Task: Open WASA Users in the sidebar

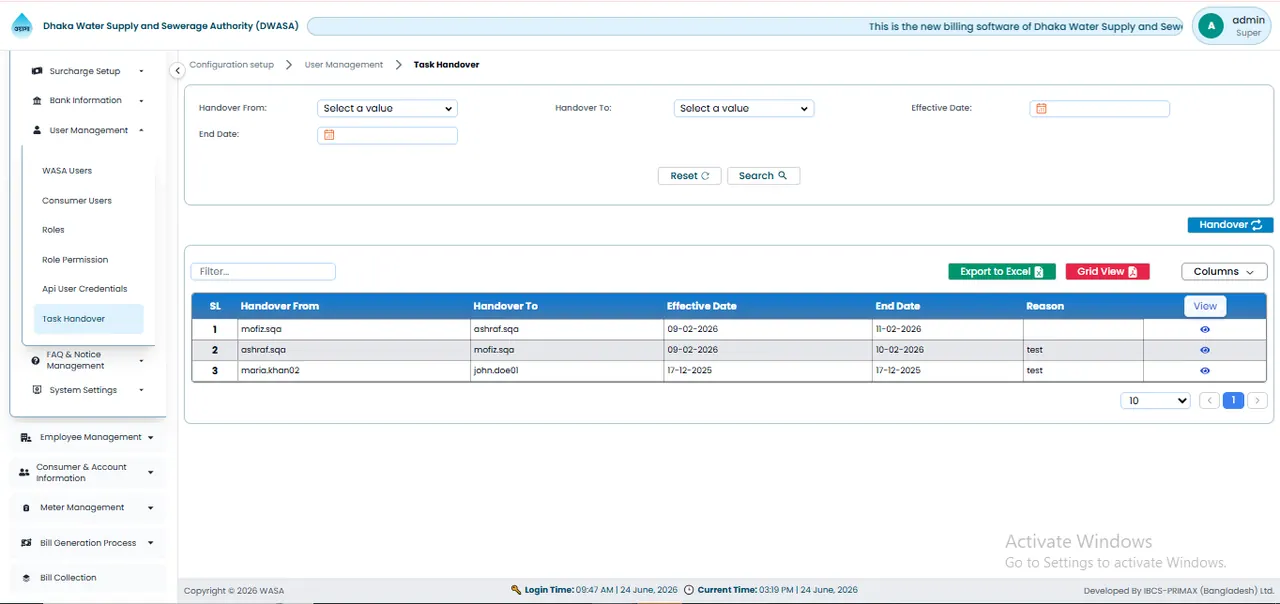Action: tap(67, 171)
